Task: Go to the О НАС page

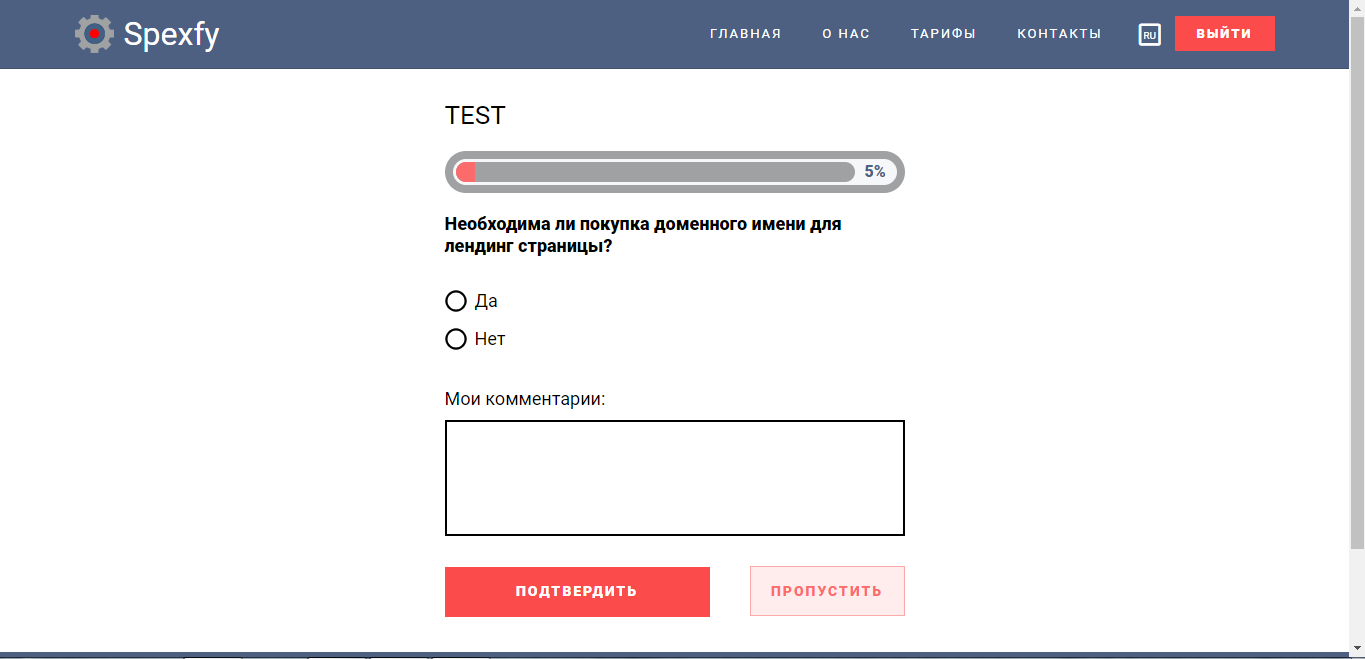Action: pos(846,34)
